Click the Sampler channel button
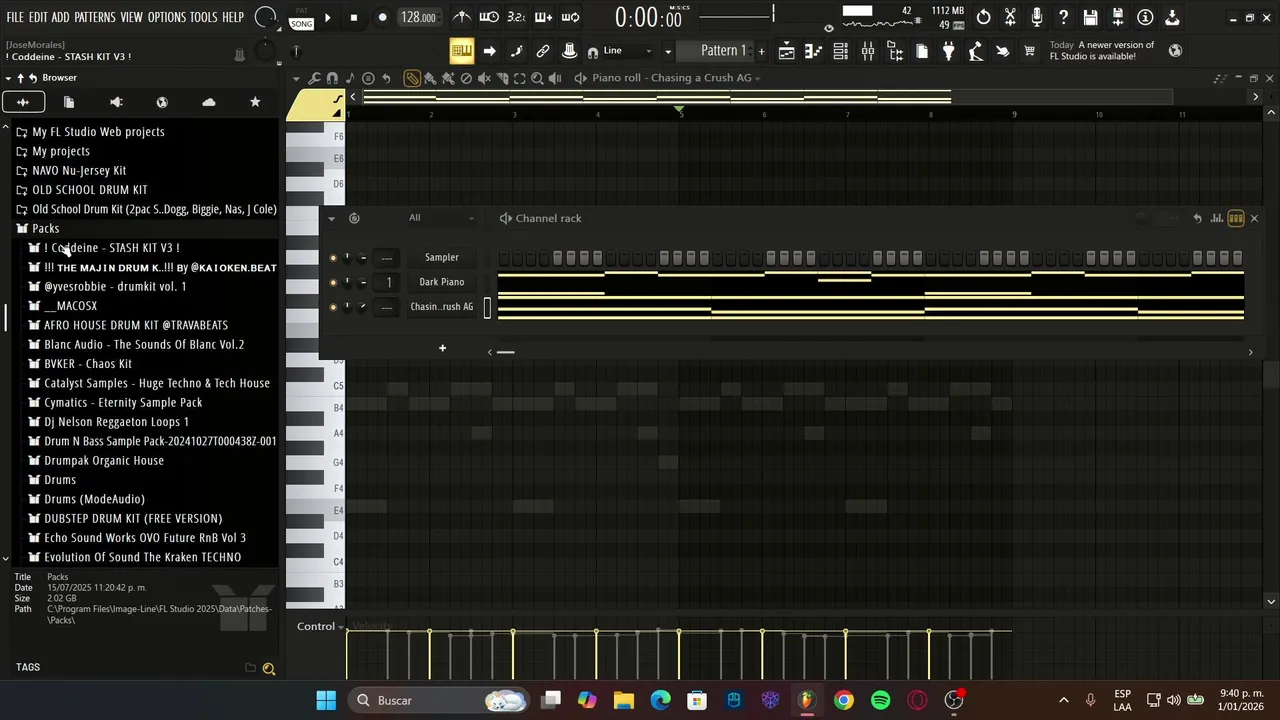Screen dimensions: 1280x720 [441, 257]
